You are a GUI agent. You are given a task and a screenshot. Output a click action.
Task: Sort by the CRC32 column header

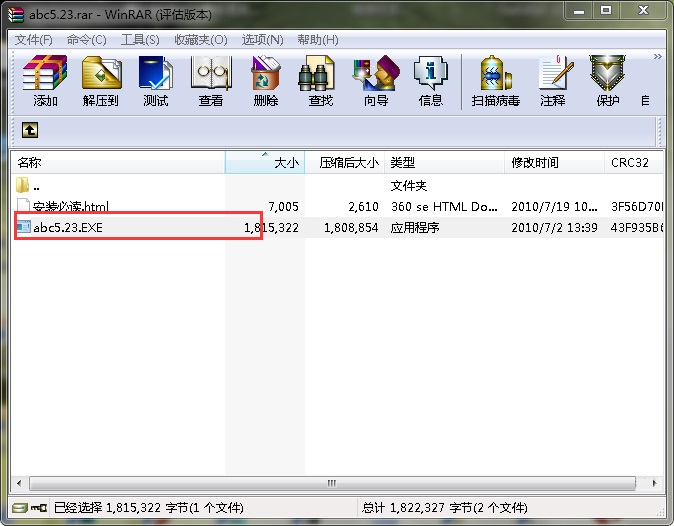click(634, 162)
